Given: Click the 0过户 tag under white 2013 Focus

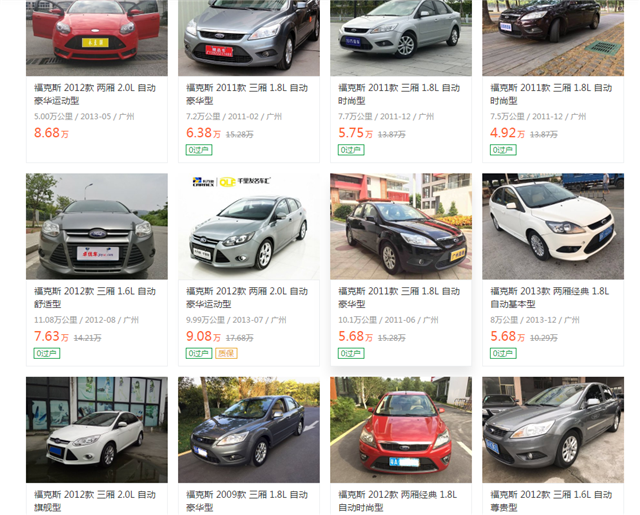Looking at the screenshot, I should point(503,353).
